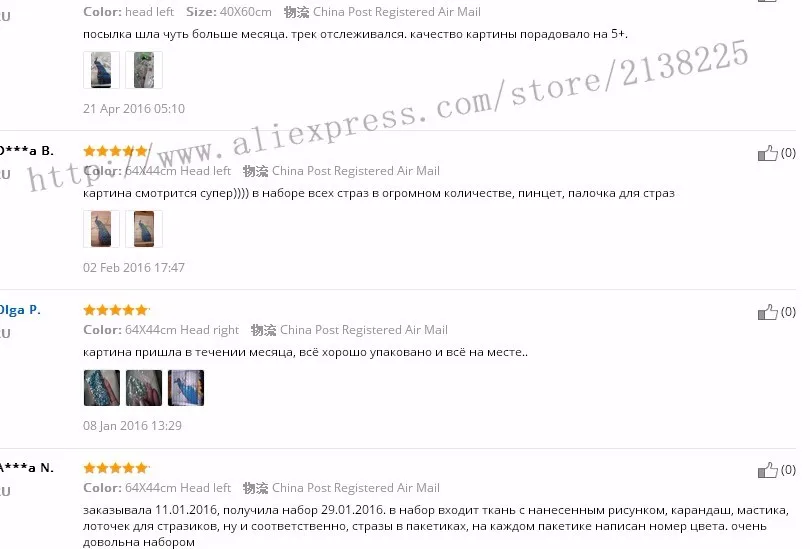Click the 08 Jan 2016 13:29 timestamp
Screen dimensions: 810x549
pos(132,426)
